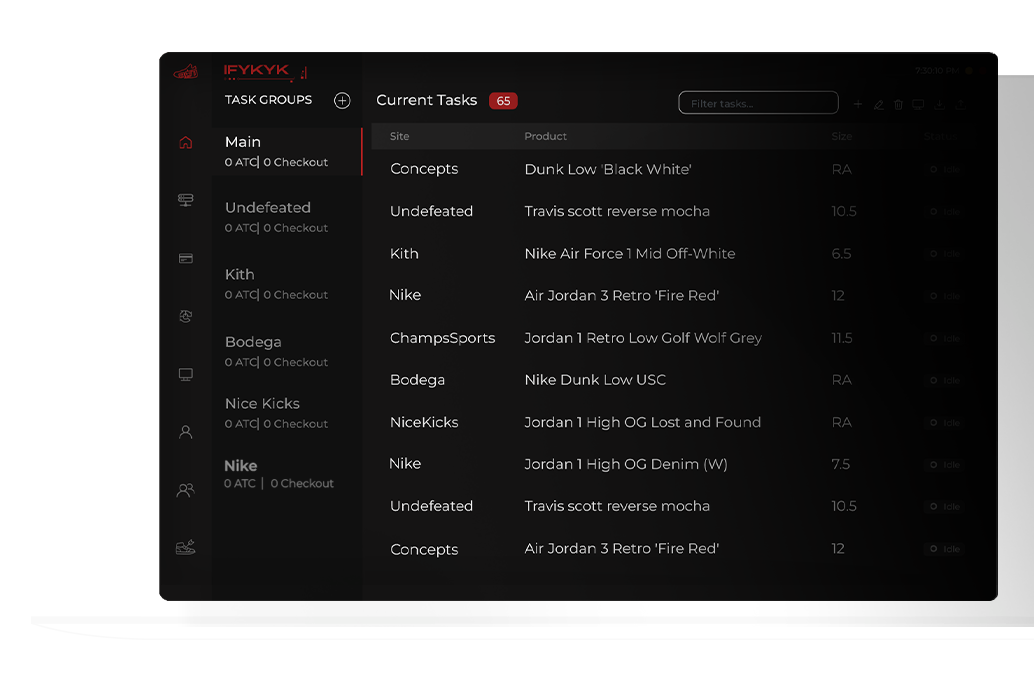Open the sneaker releases icon at sidebar bottom
This screenshot has width=1034, height=700.
(186, 547)
